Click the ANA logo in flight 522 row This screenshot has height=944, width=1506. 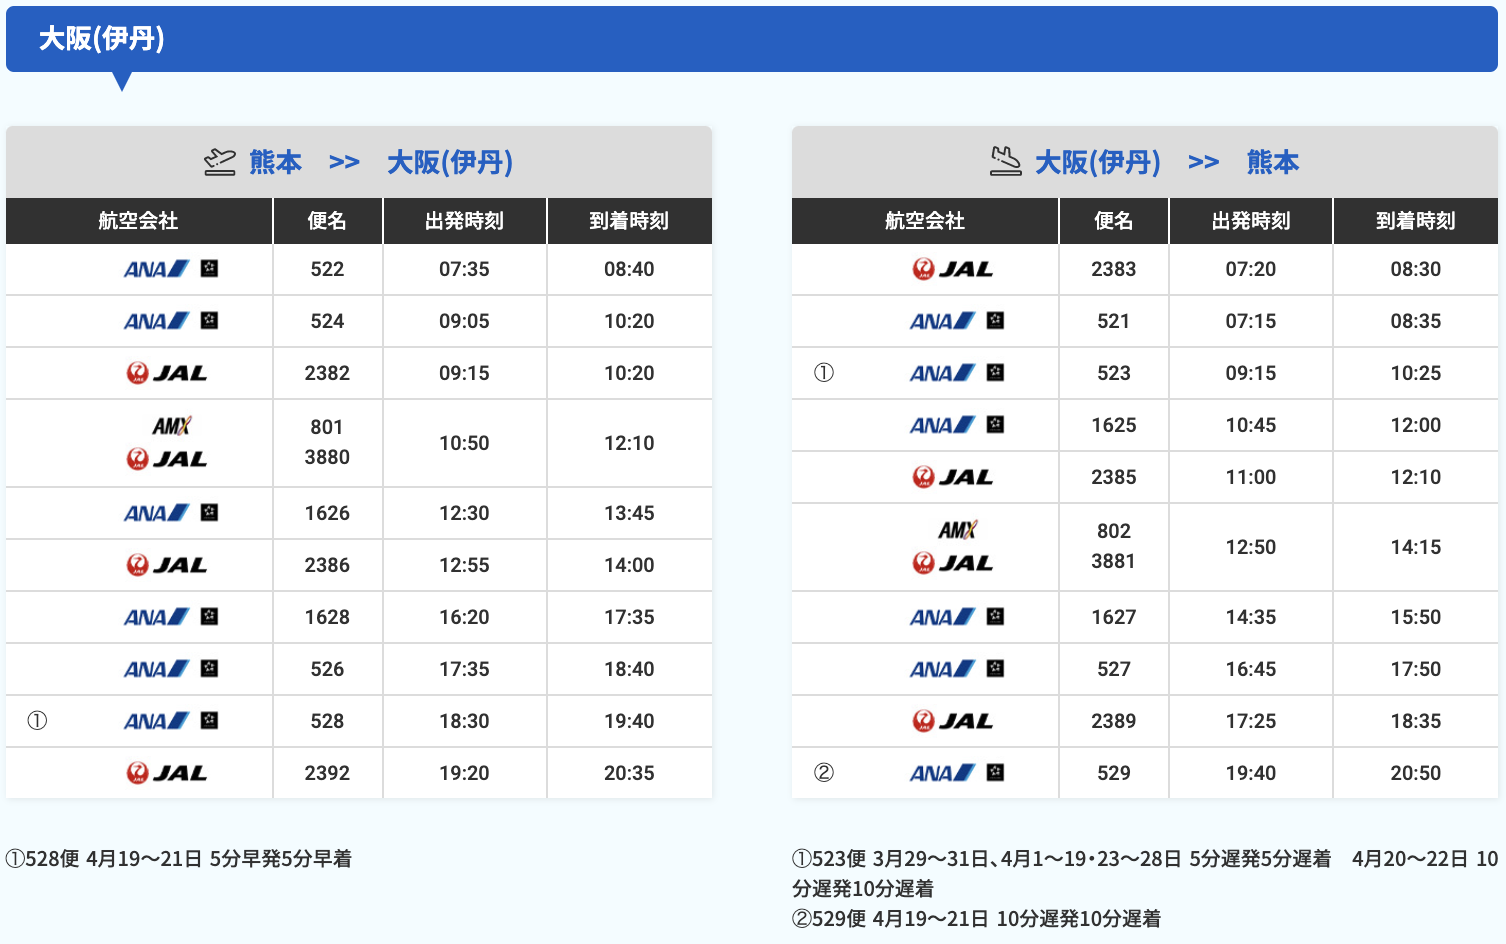click(156, 269)
